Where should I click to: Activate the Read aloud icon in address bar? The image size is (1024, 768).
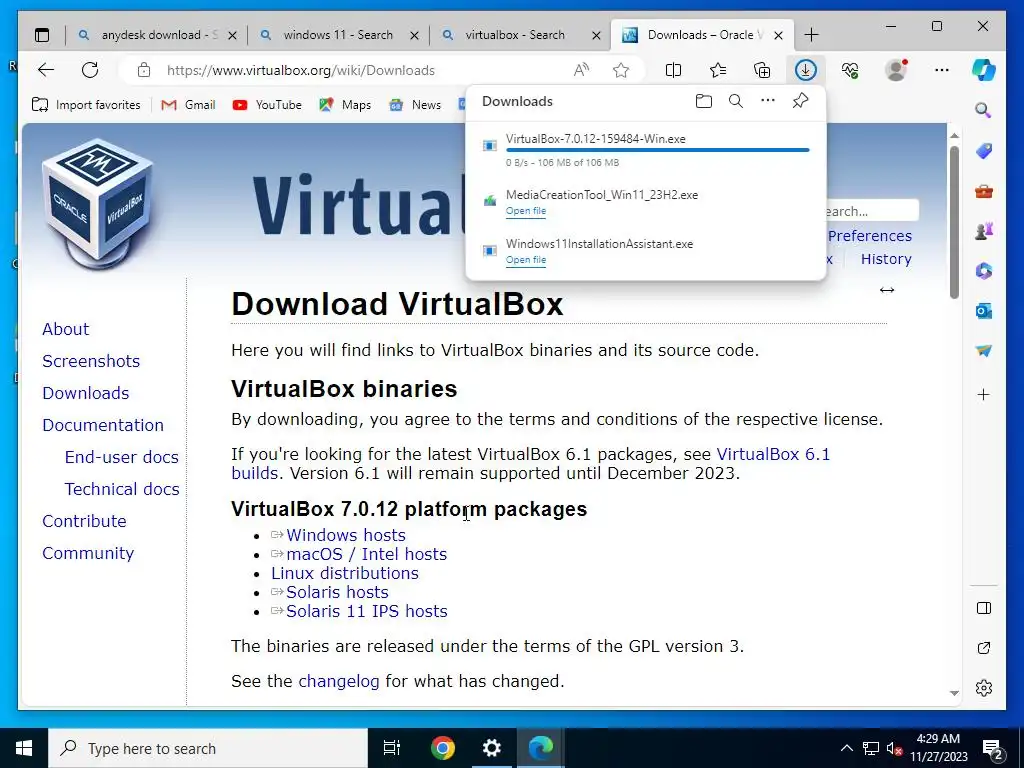point(581,70)
